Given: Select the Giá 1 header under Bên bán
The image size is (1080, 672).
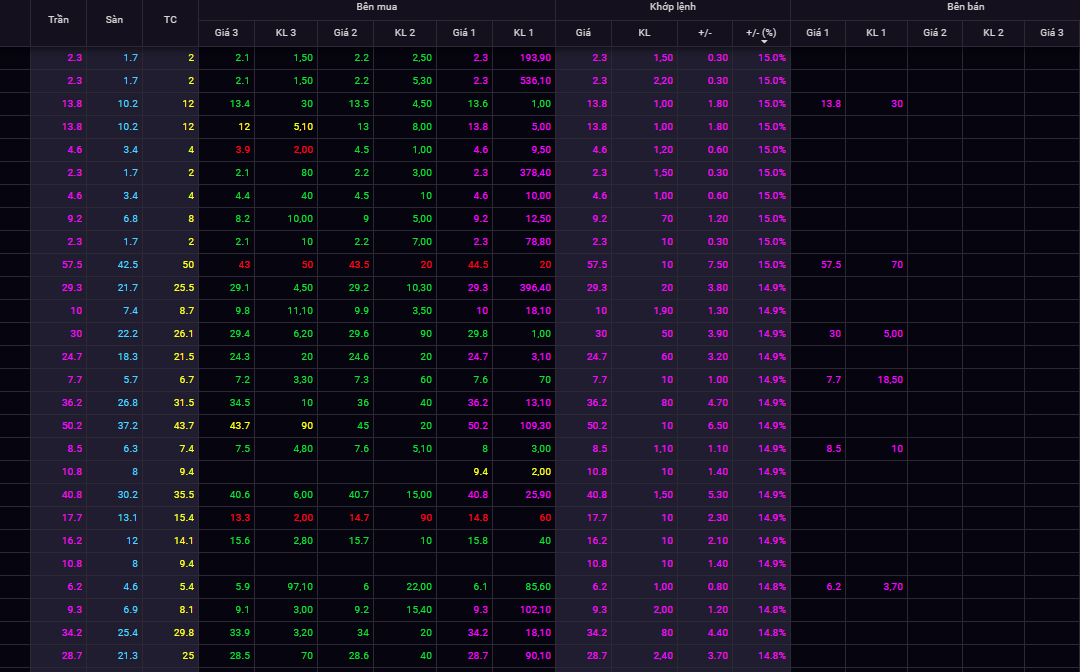Looking at the screenshot, I should pos(818,33).
